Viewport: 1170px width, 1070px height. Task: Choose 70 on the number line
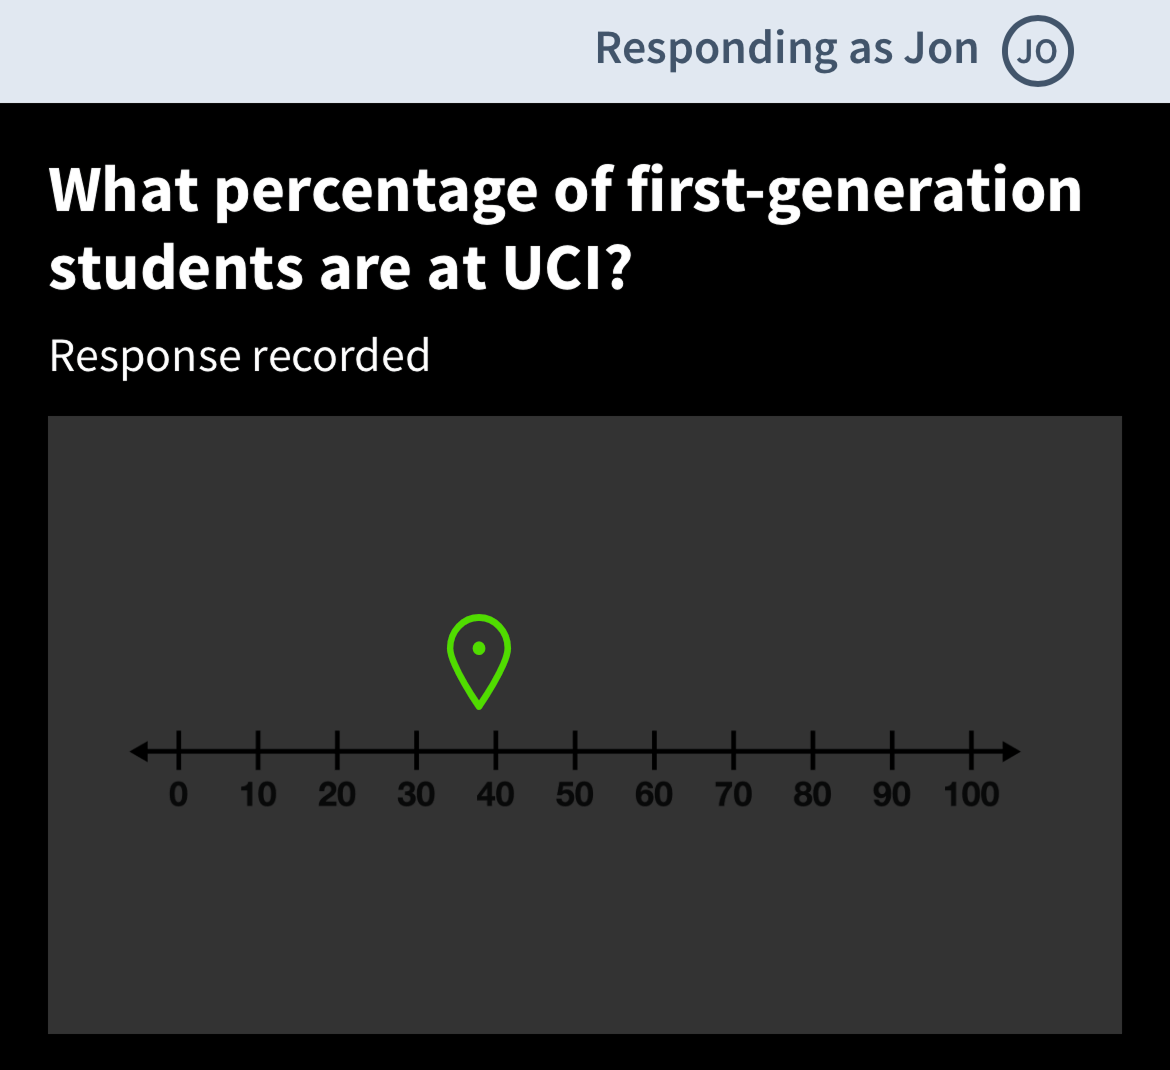[733, 751]
